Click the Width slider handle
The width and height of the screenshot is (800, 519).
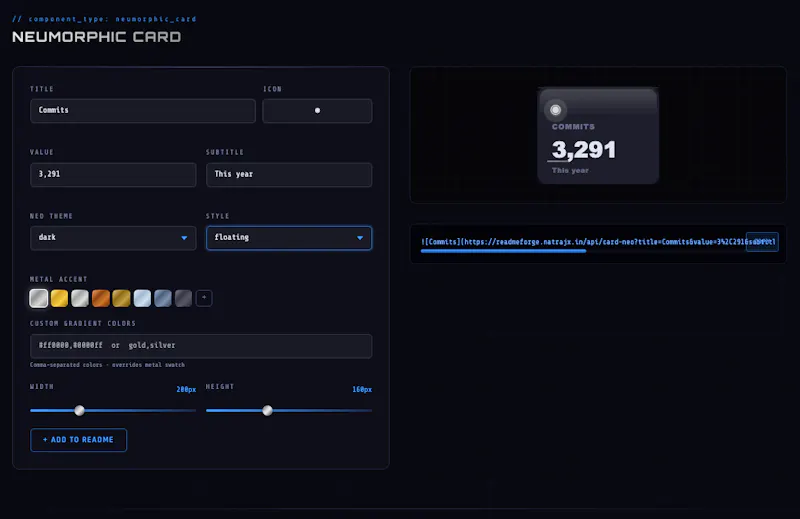tap(79, 410)
